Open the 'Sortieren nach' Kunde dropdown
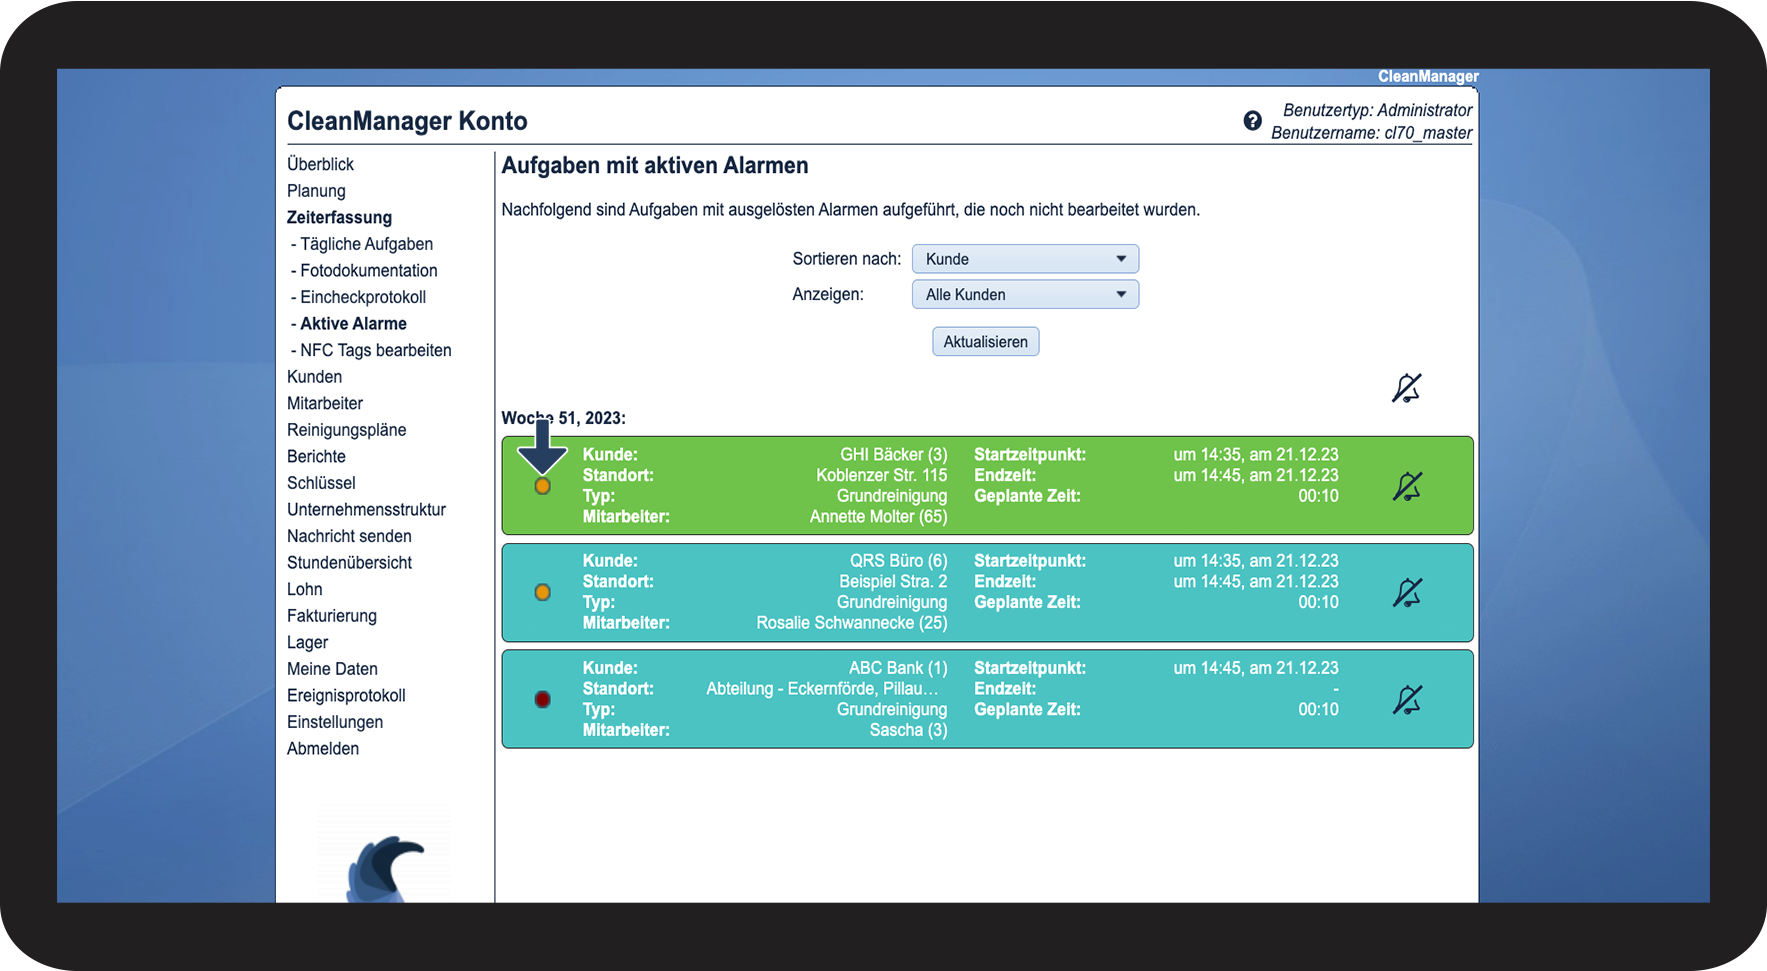 click(x=1025, y=259)
